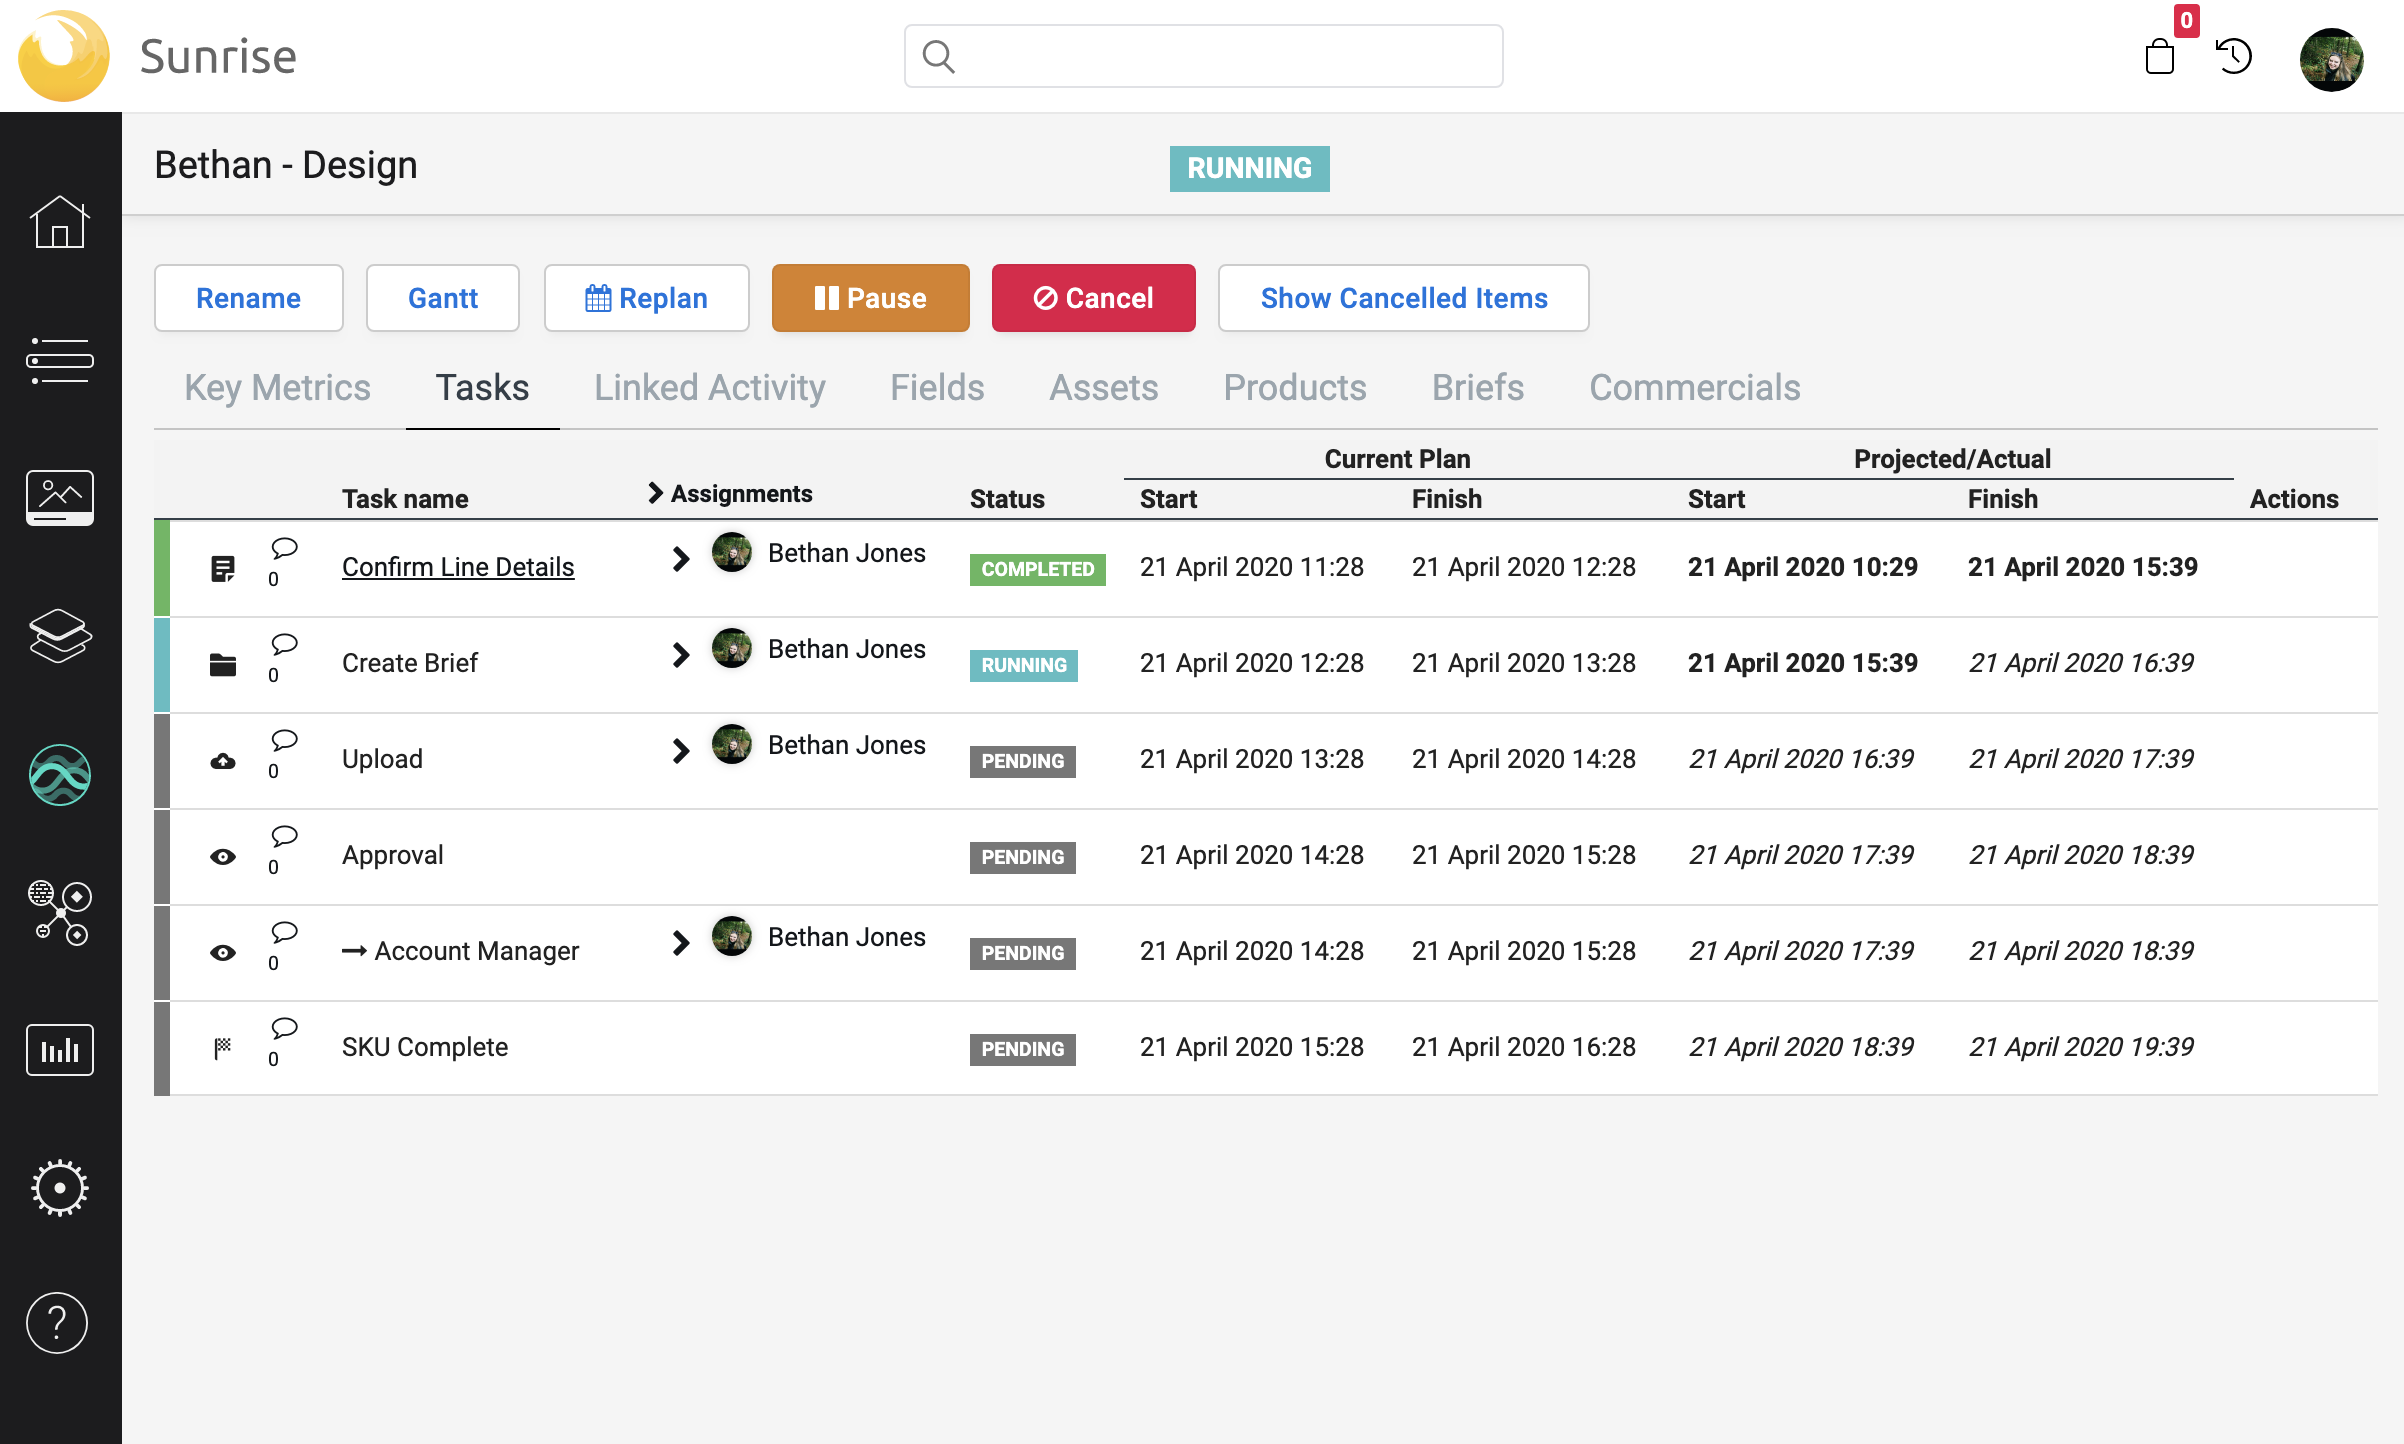
Task: Expand assignments for Confirm Line Details
Action: coord(681,559)
